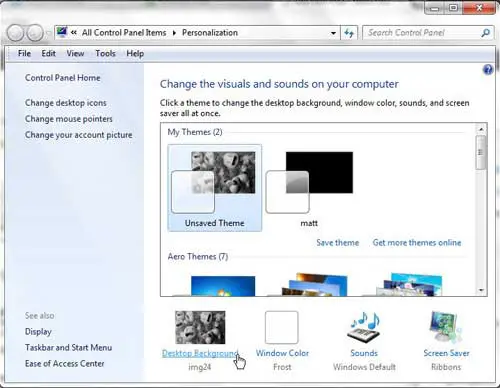Click the Window Color text link
500x388 pixels.
282,353
